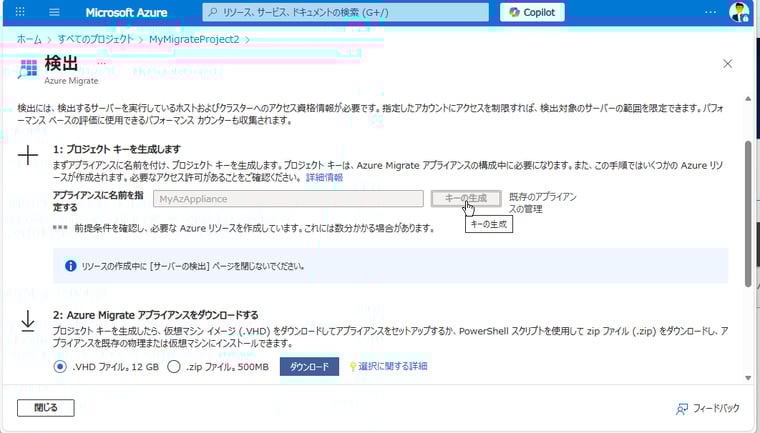Click the vertical scrollbar thumb
Screen dimensions: 760x433
tap(748, 213)
